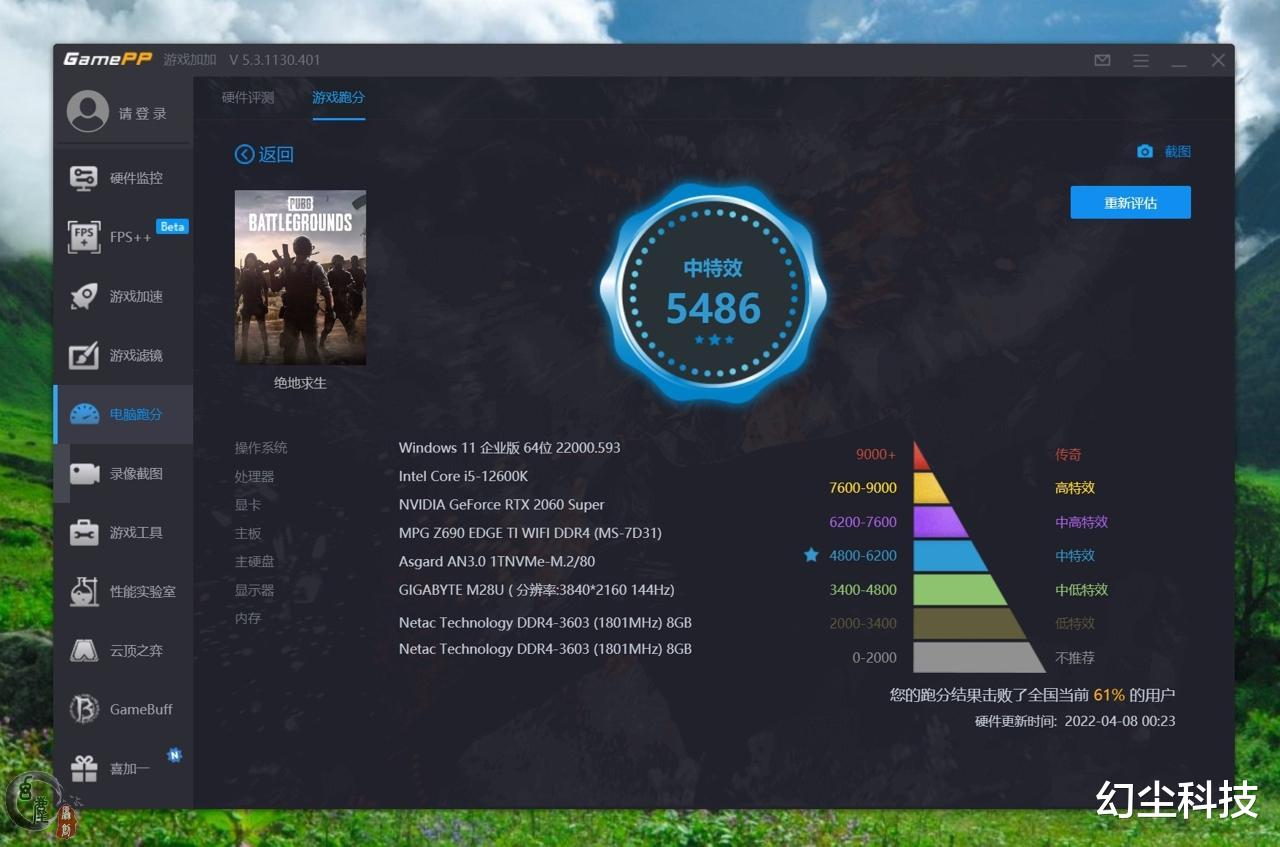Click the 不推荐 tier label

[1075, 658]
